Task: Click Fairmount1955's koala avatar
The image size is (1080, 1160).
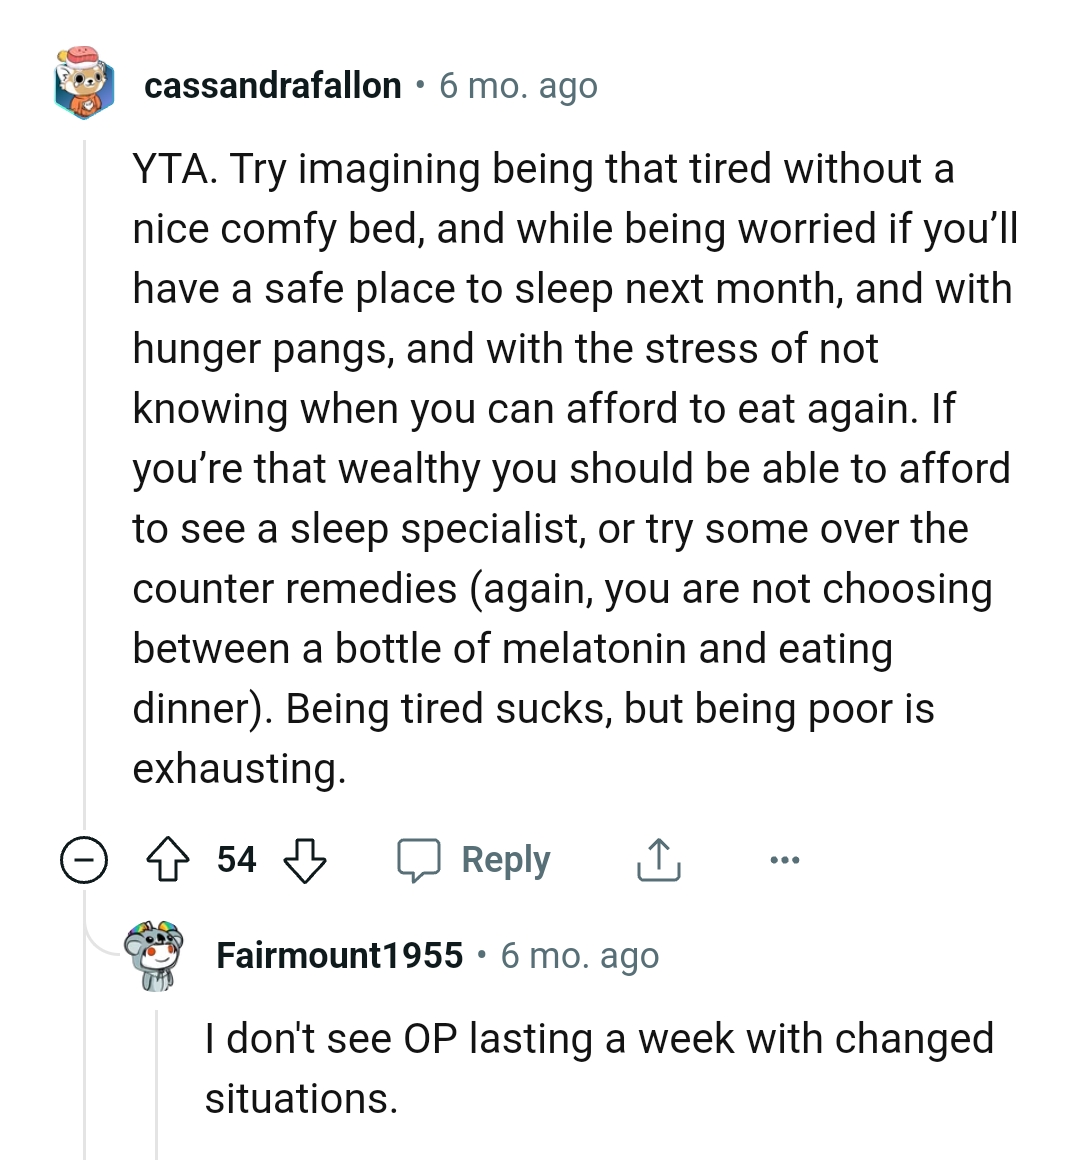Action: 152,954
